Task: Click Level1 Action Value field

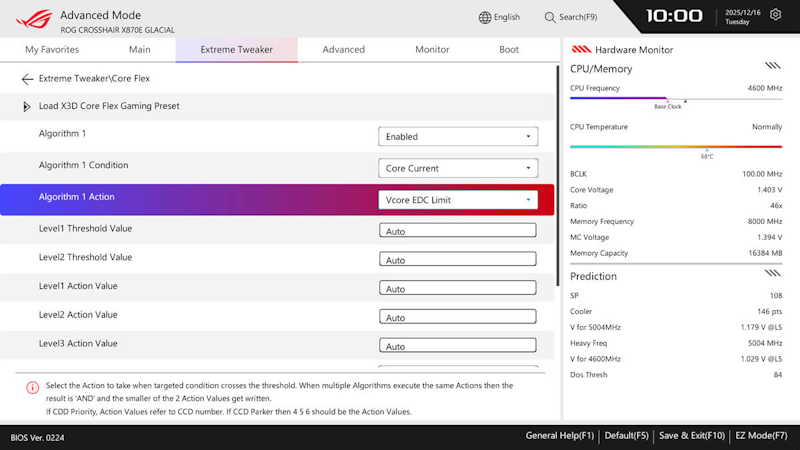Action: (x=458, y=288)
